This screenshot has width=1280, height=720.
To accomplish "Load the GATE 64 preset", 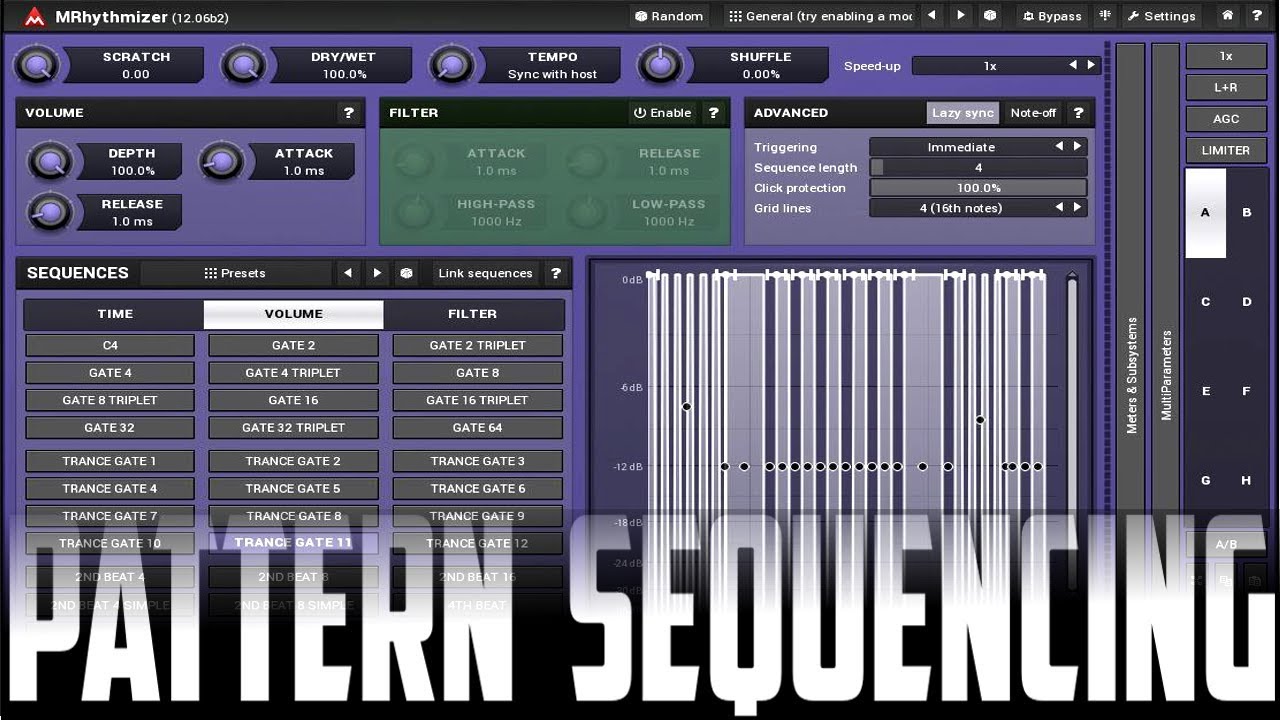I will click(477, 428).
